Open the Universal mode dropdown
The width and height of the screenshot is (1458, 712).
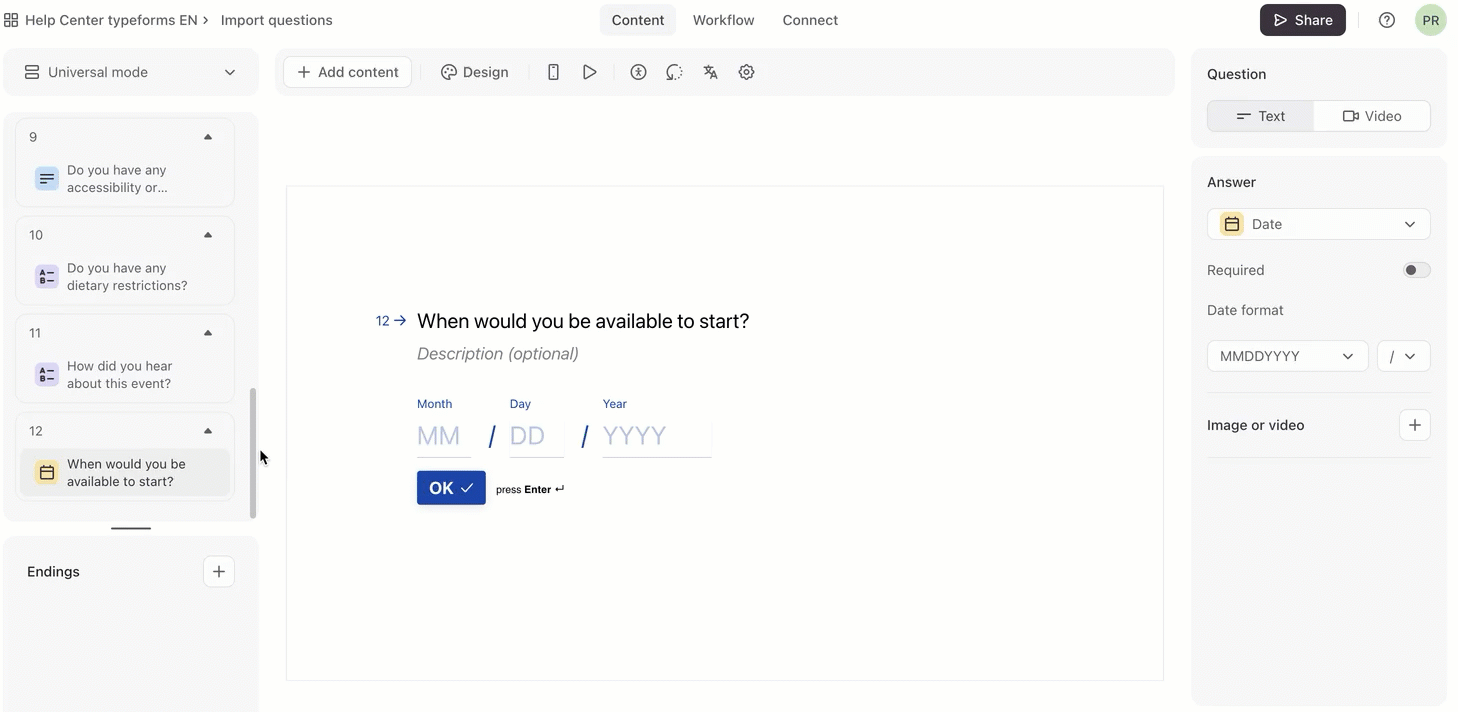pyautogui.click(x=130, y=72)
